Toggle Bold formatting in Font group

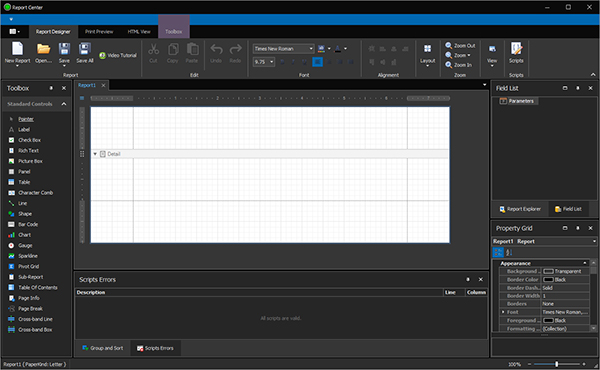pyautogui.click(x=282, y=62)
